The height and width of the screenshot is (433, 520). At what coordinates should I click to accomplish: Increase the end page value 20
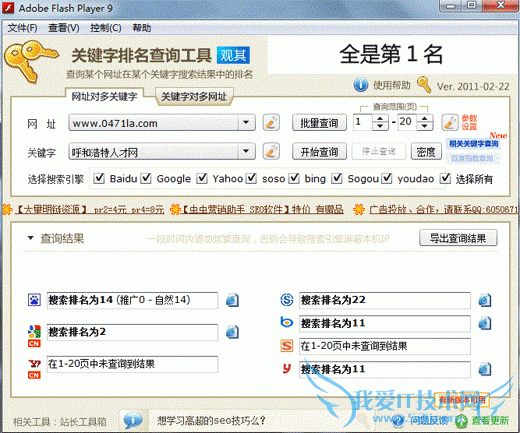[x=424, y=118]
